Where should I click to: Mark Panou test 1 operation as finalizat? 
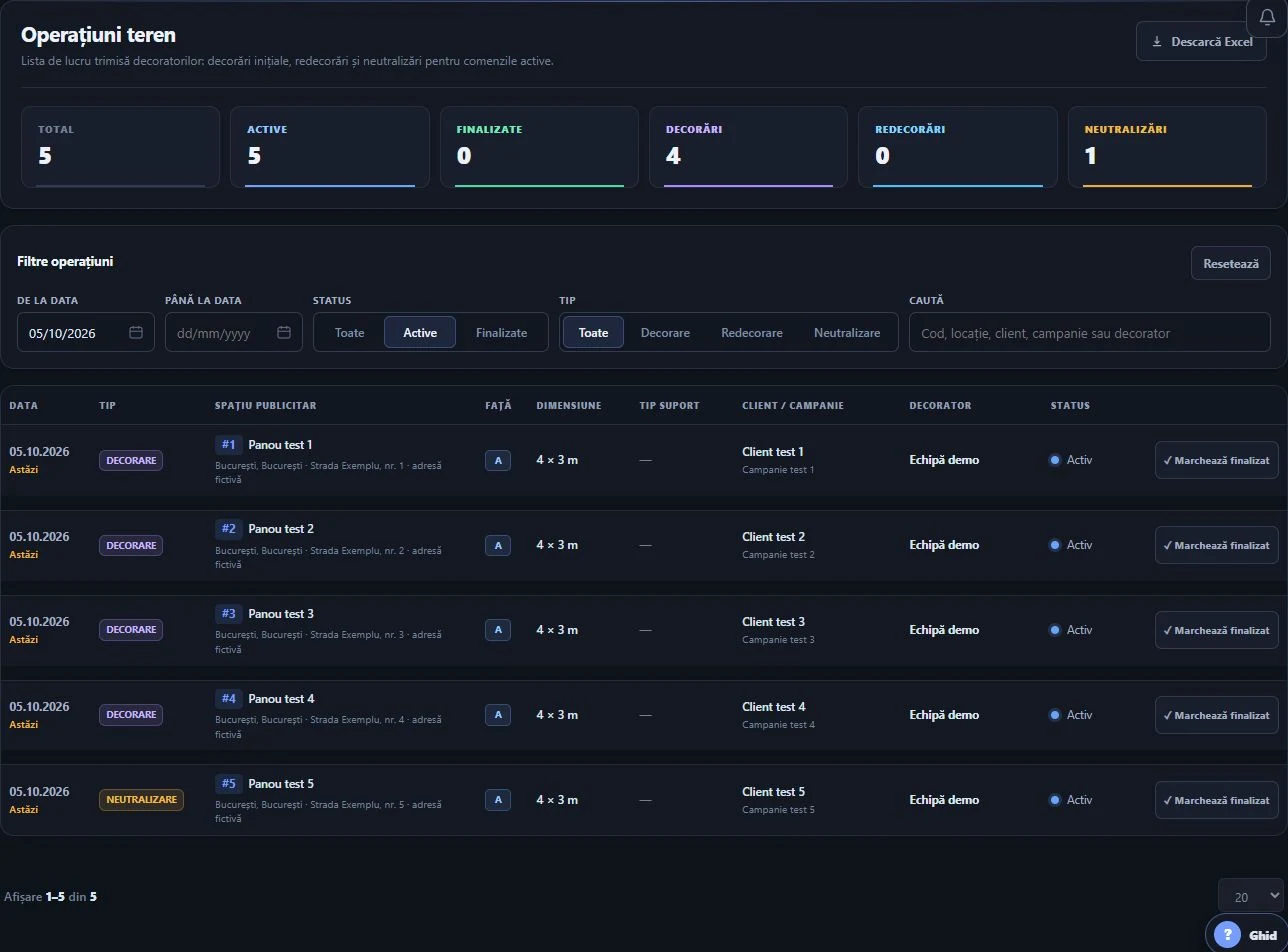coord(1217,460)
